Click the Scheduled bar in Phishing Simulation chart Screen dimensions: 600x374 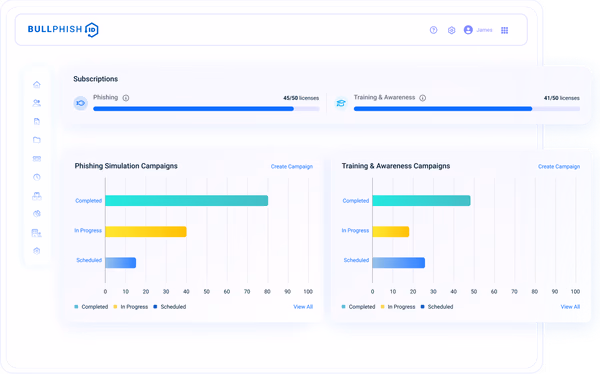click(121, 263)
